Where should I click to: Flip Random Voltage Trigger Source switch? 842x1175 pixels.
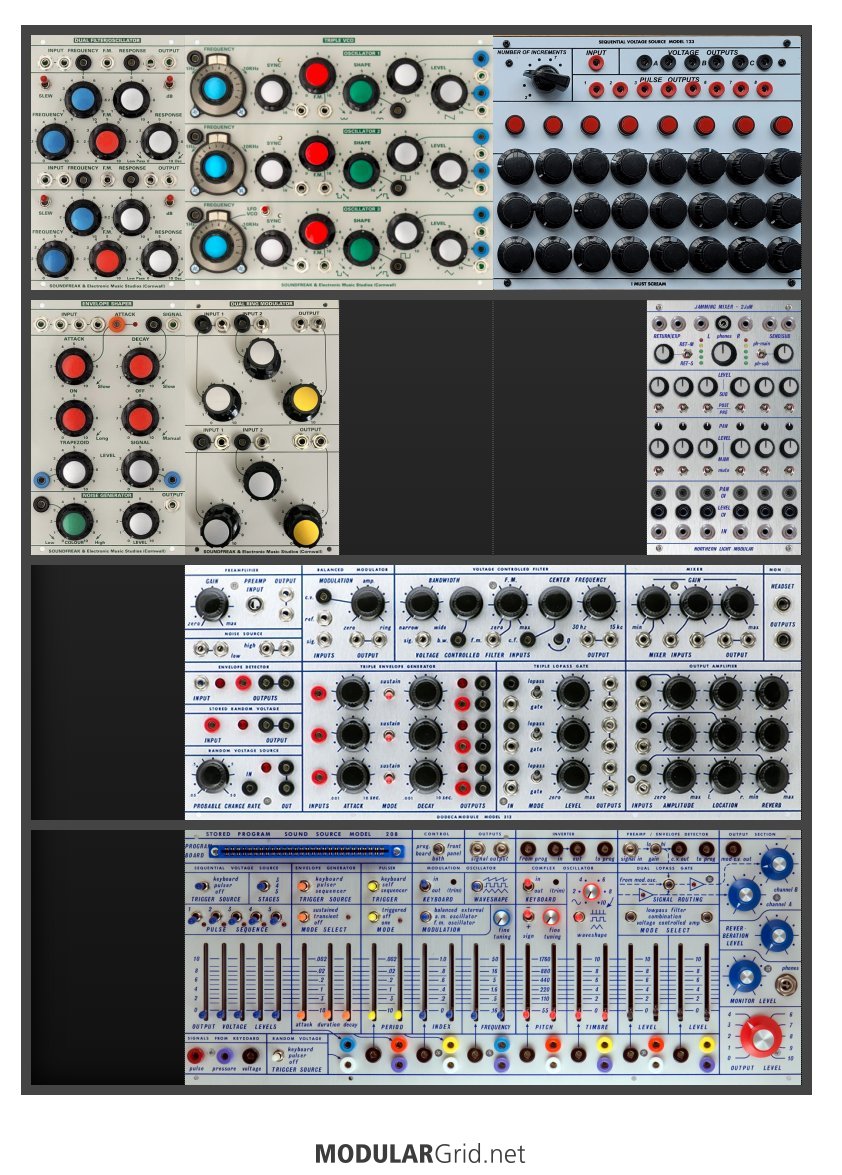click(x=279, y=1056)
